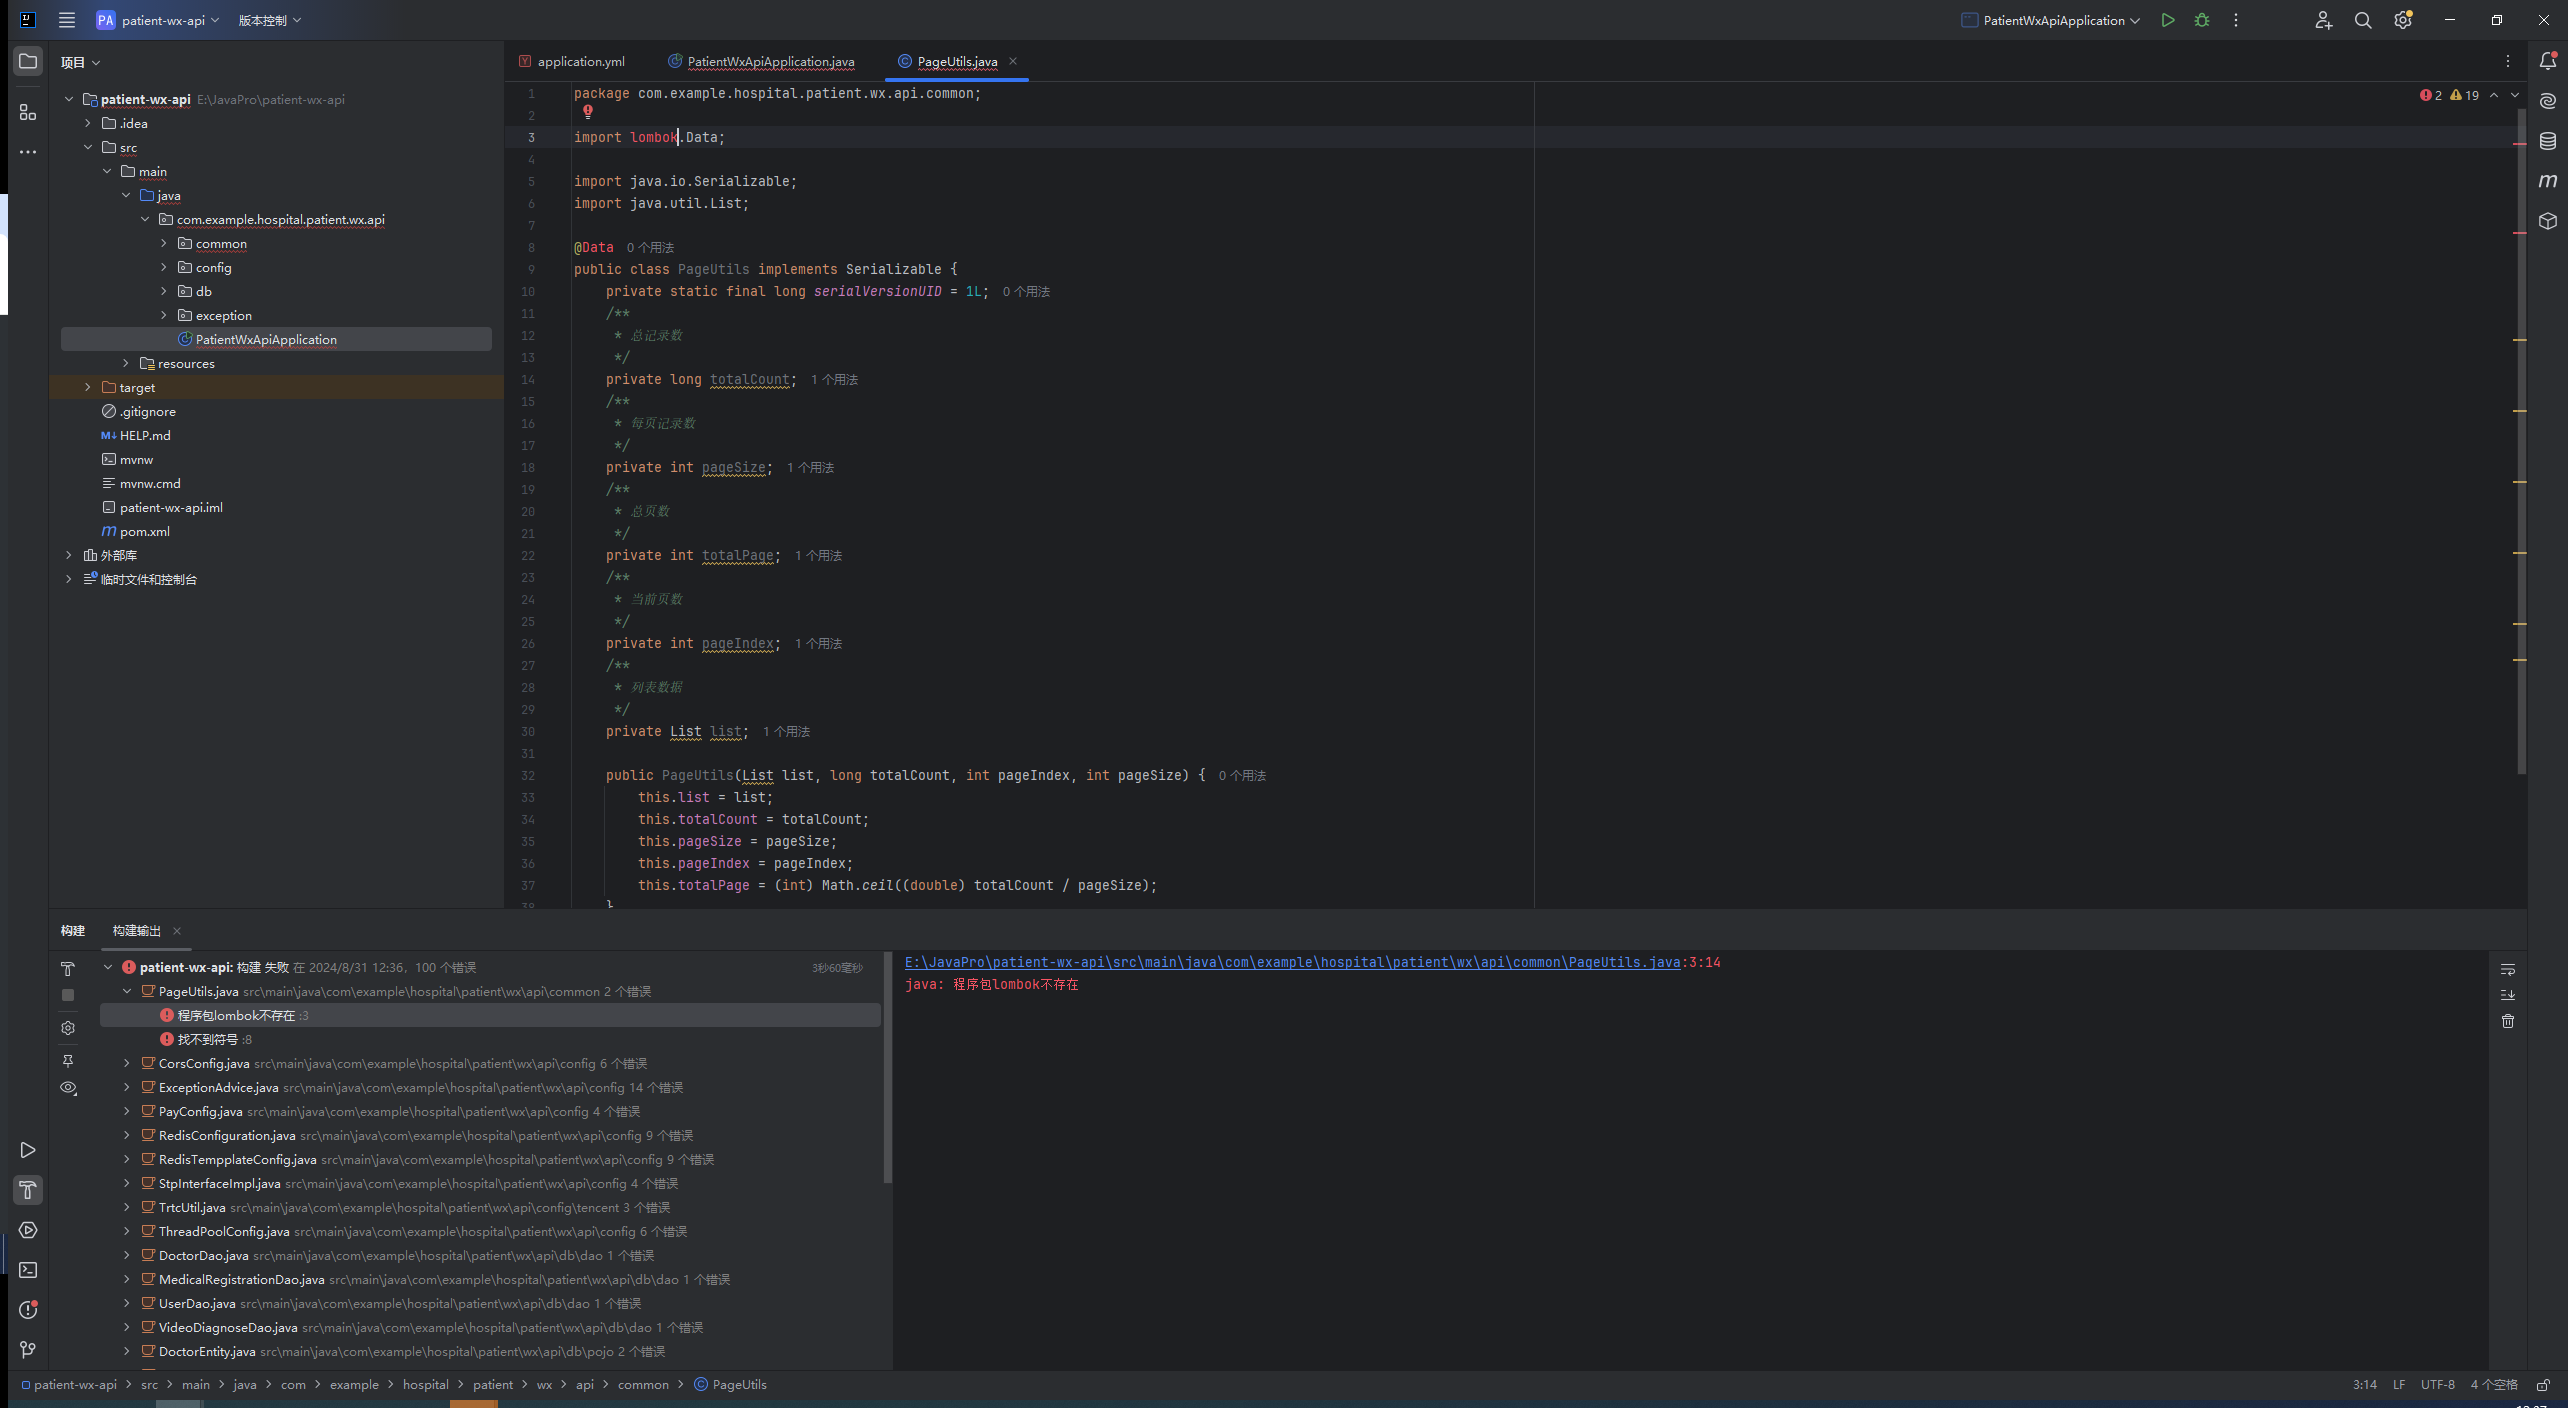Open Problems tool window icon
Image resolution: width=2568 pixels, height=1408 pixels.
28,1310
